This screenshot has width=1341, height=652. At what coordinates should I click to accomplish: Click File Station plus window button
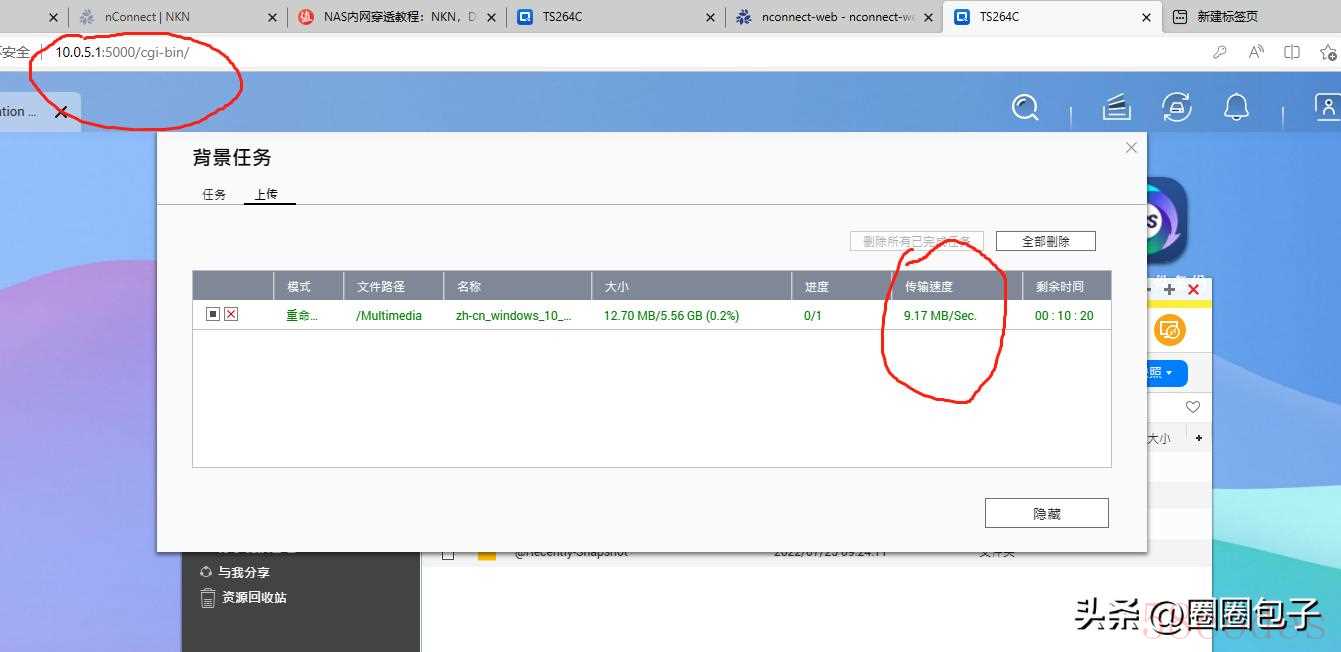pos(1169,289)
